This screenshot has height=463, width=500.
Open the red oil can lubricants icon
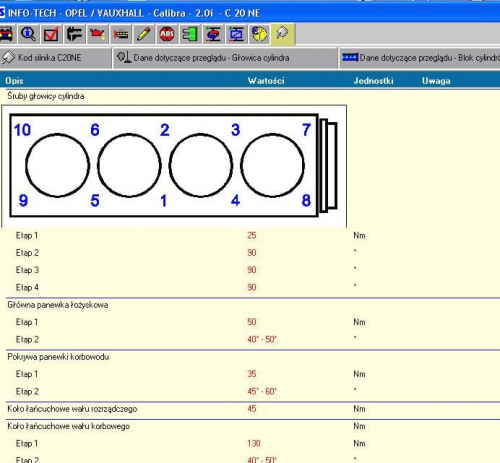97,34
